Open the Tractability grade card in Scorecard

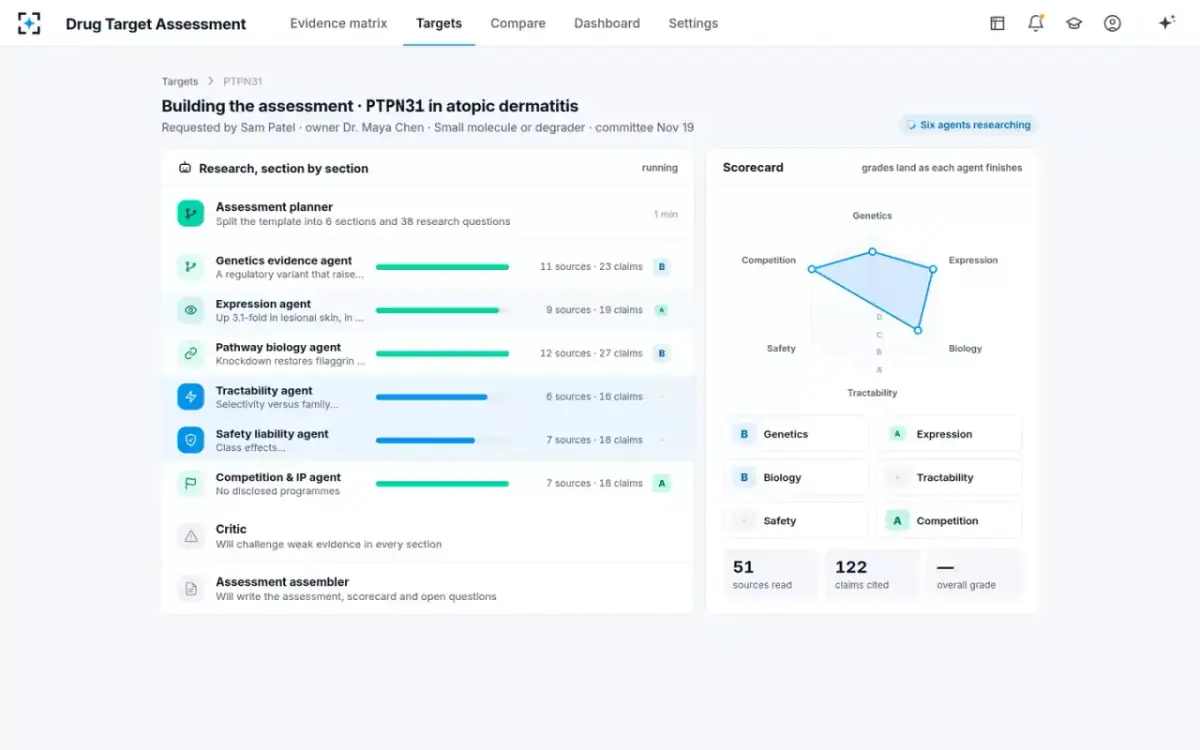[x=950, y=478]
